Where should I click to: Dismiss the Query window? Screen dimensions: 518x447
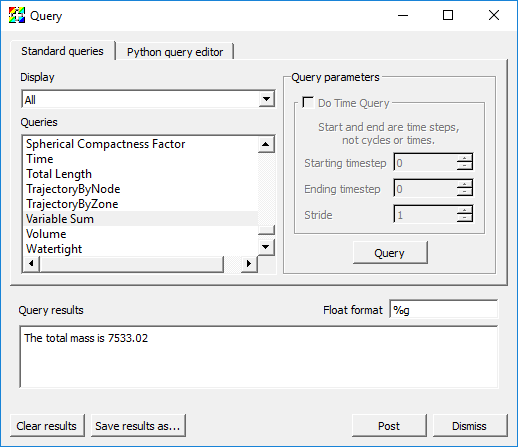tap(470, 426)
